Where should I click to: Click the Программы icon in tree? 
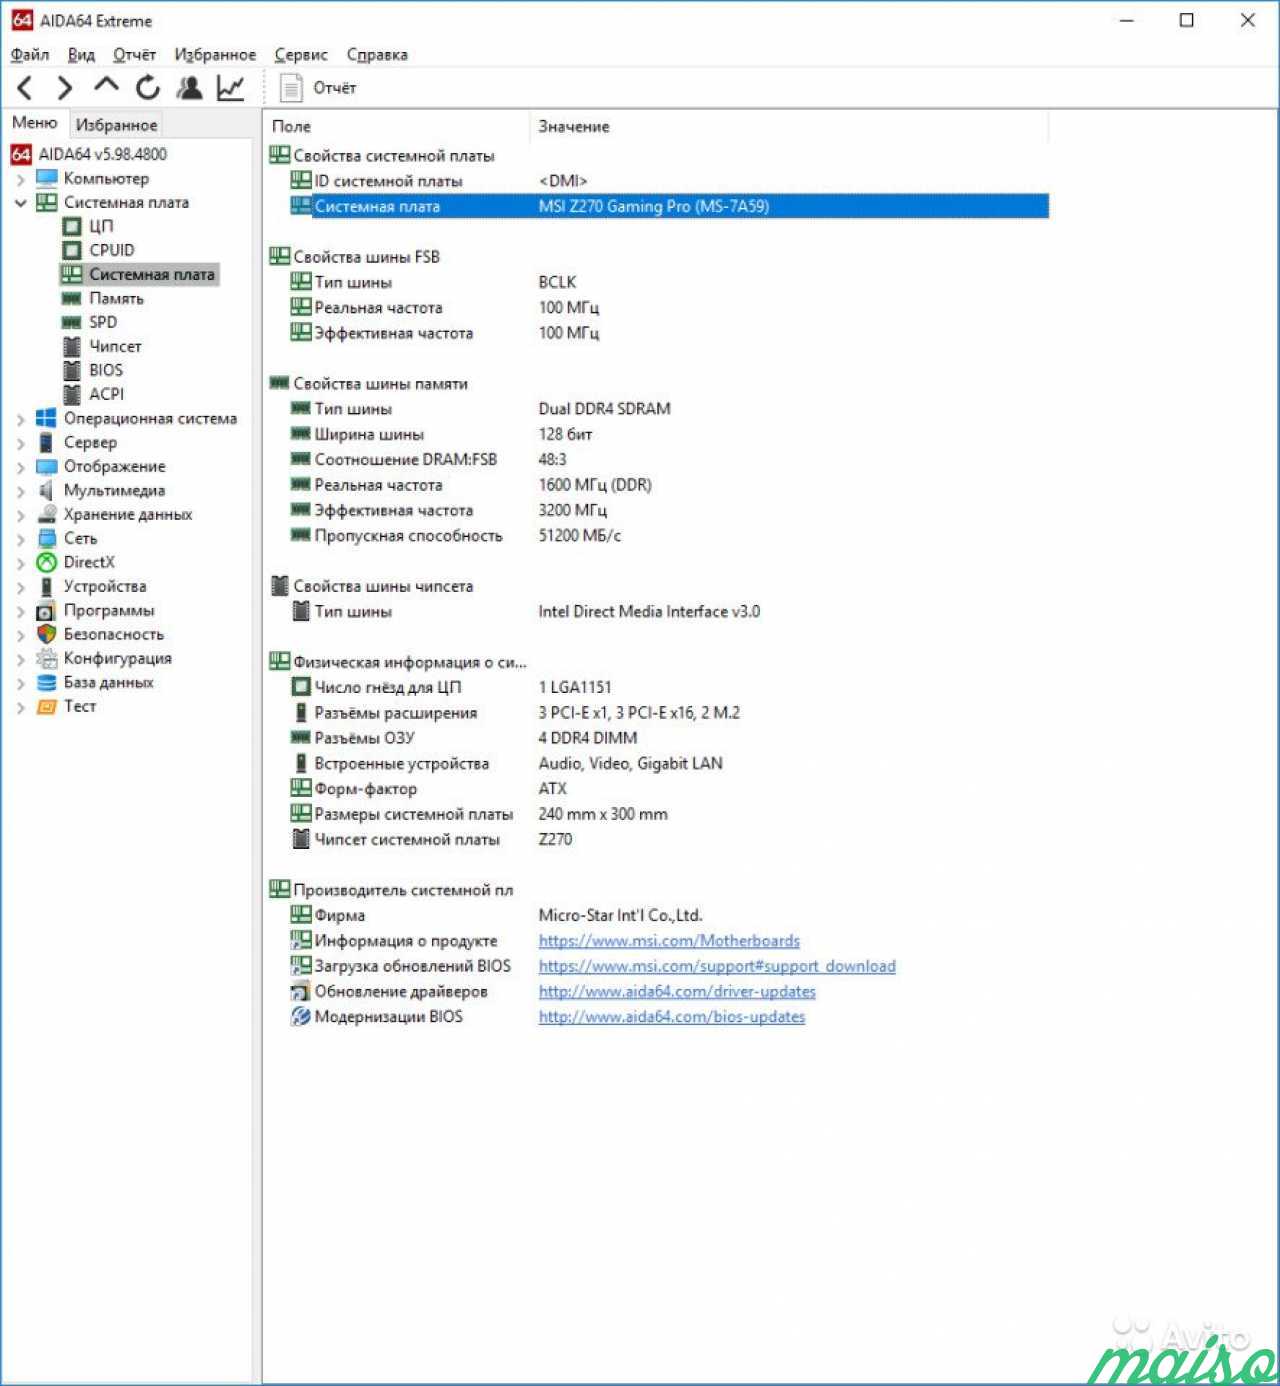tap(47, 610)
